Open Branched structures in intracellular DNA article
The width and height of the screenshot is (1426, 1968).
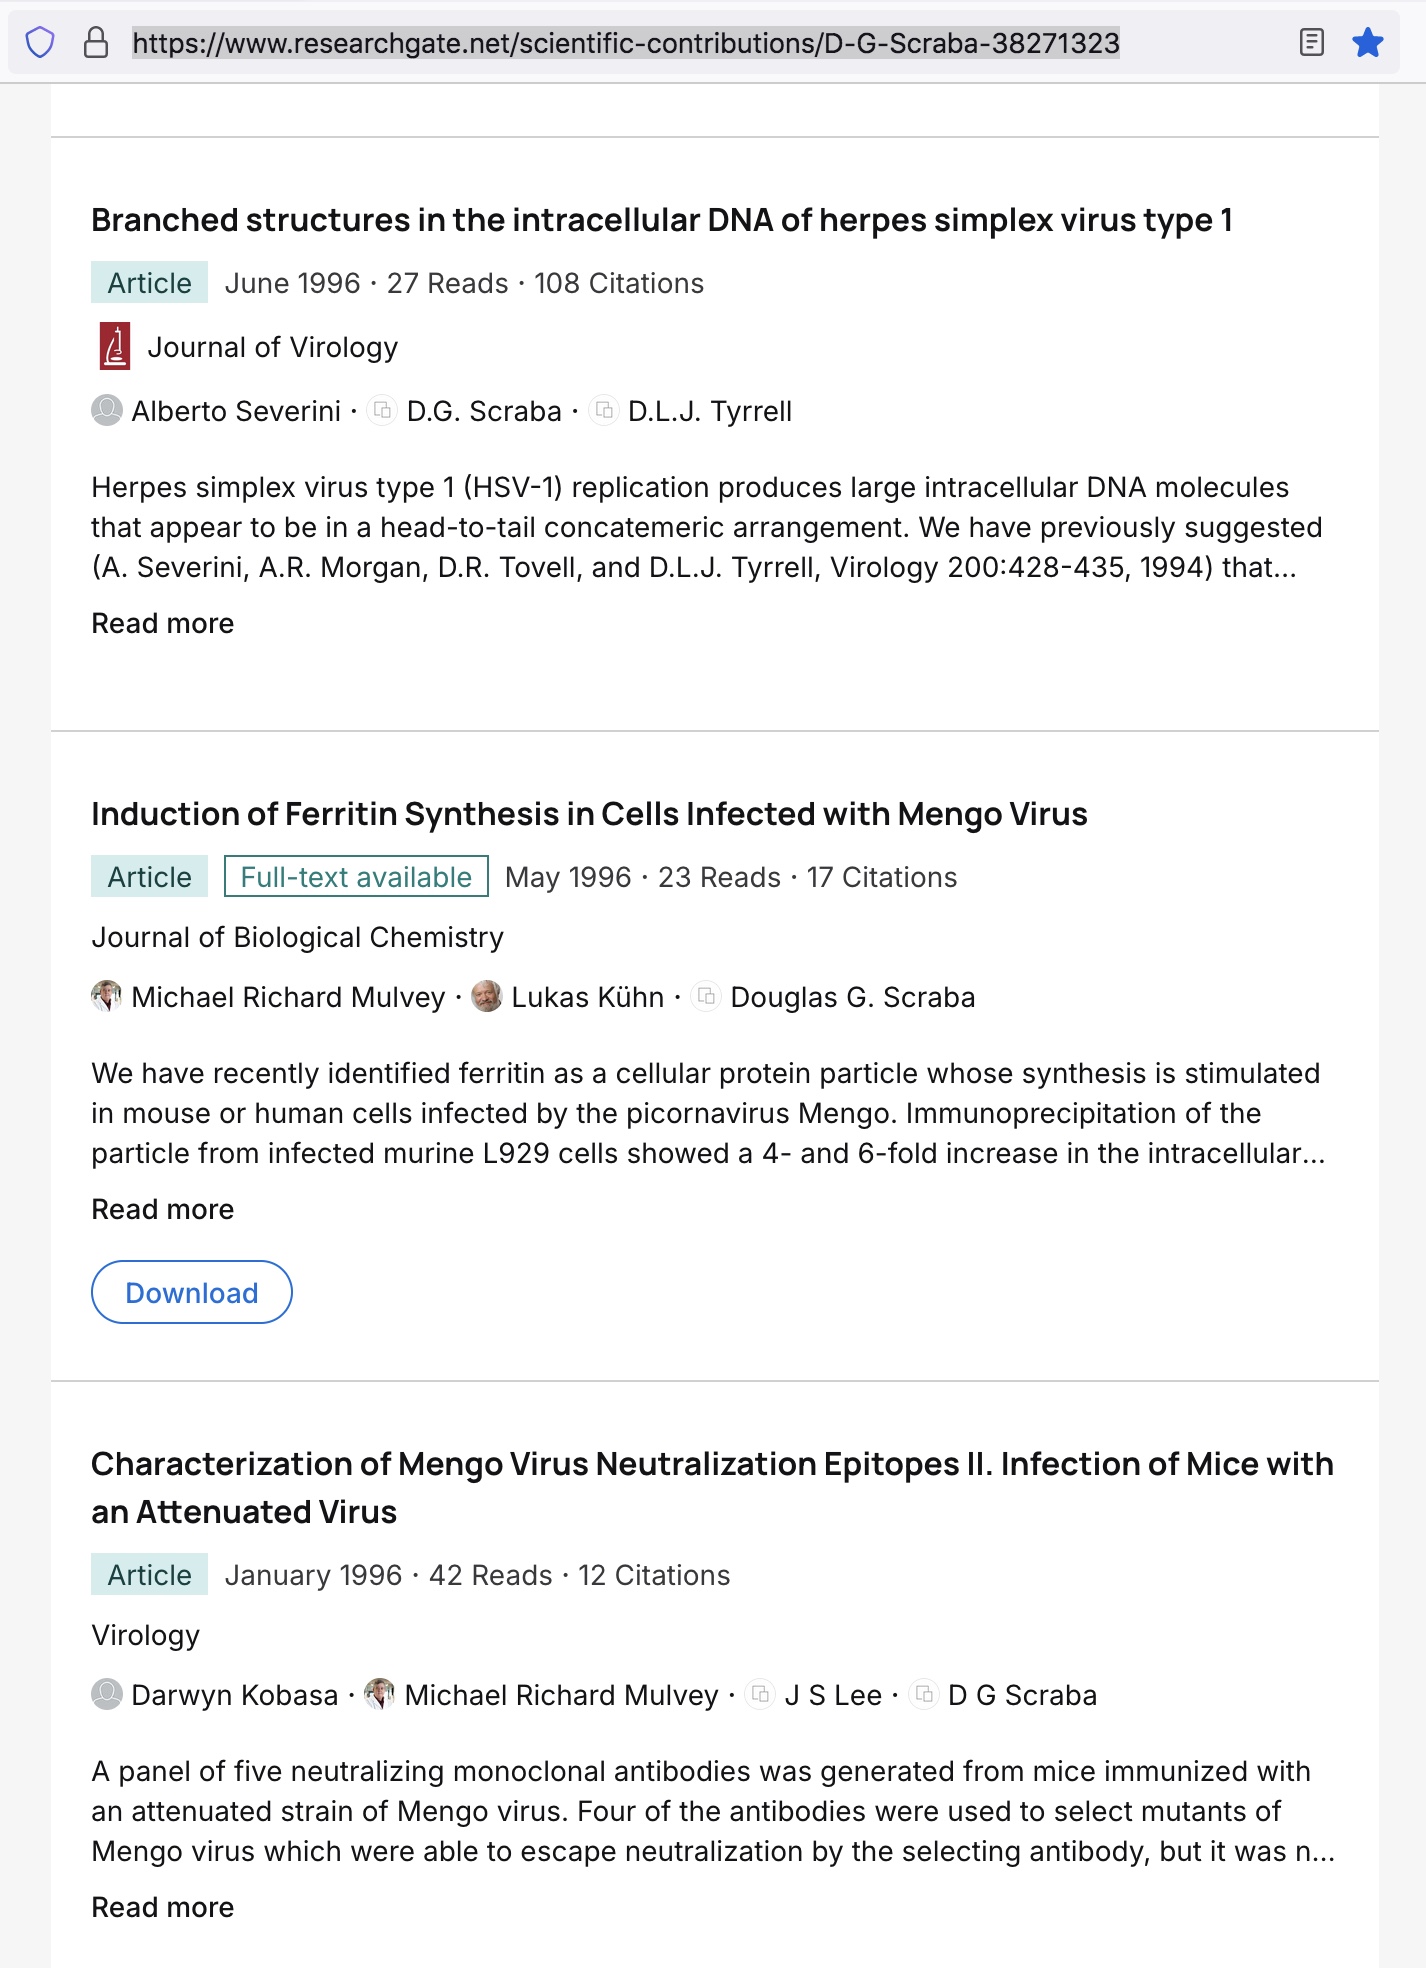coord(662,220)
